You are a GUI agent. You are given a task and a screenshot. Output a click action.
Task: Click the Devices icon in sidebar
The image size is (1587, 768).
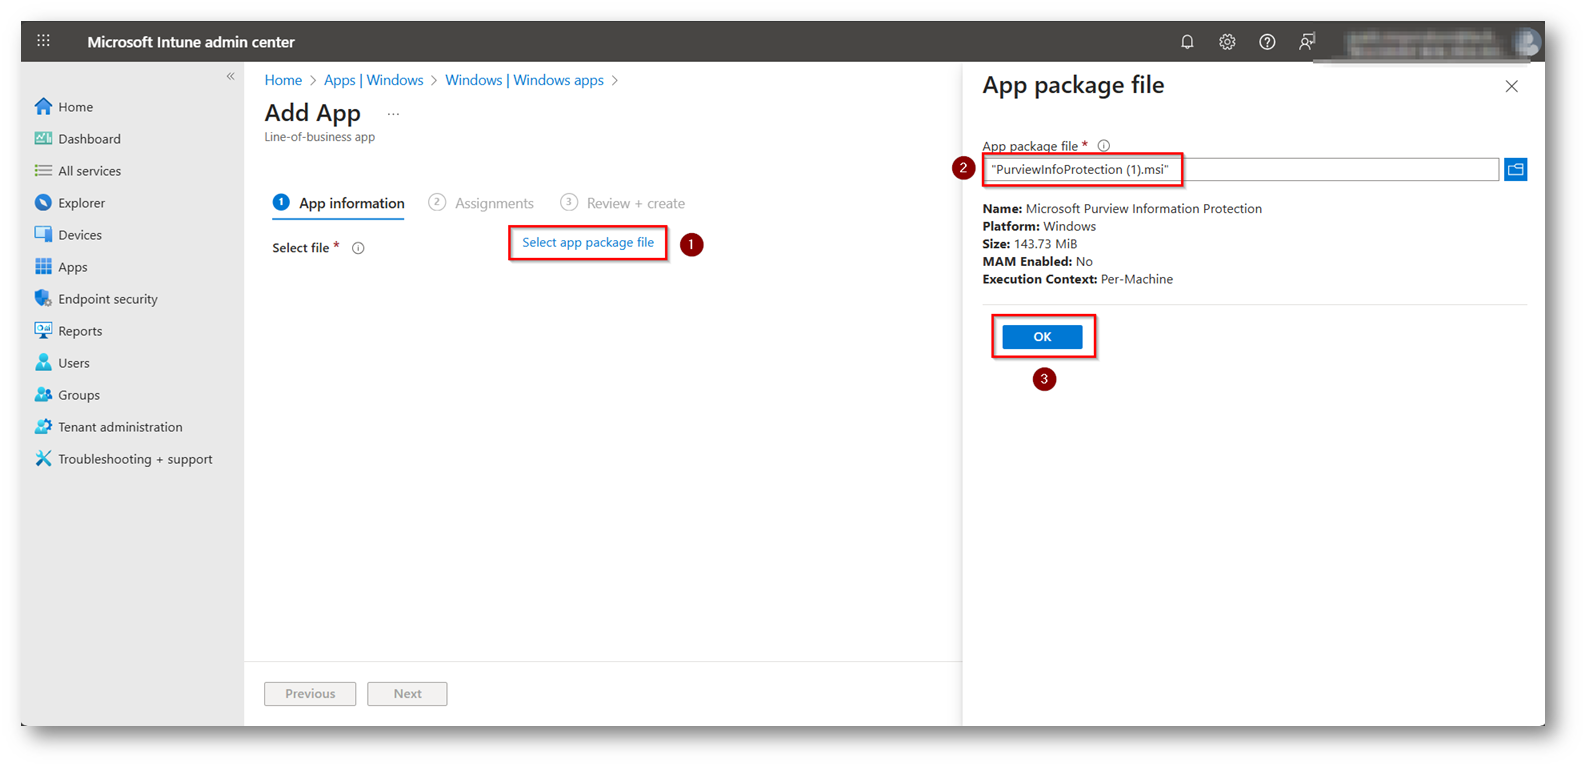(43, 234)
